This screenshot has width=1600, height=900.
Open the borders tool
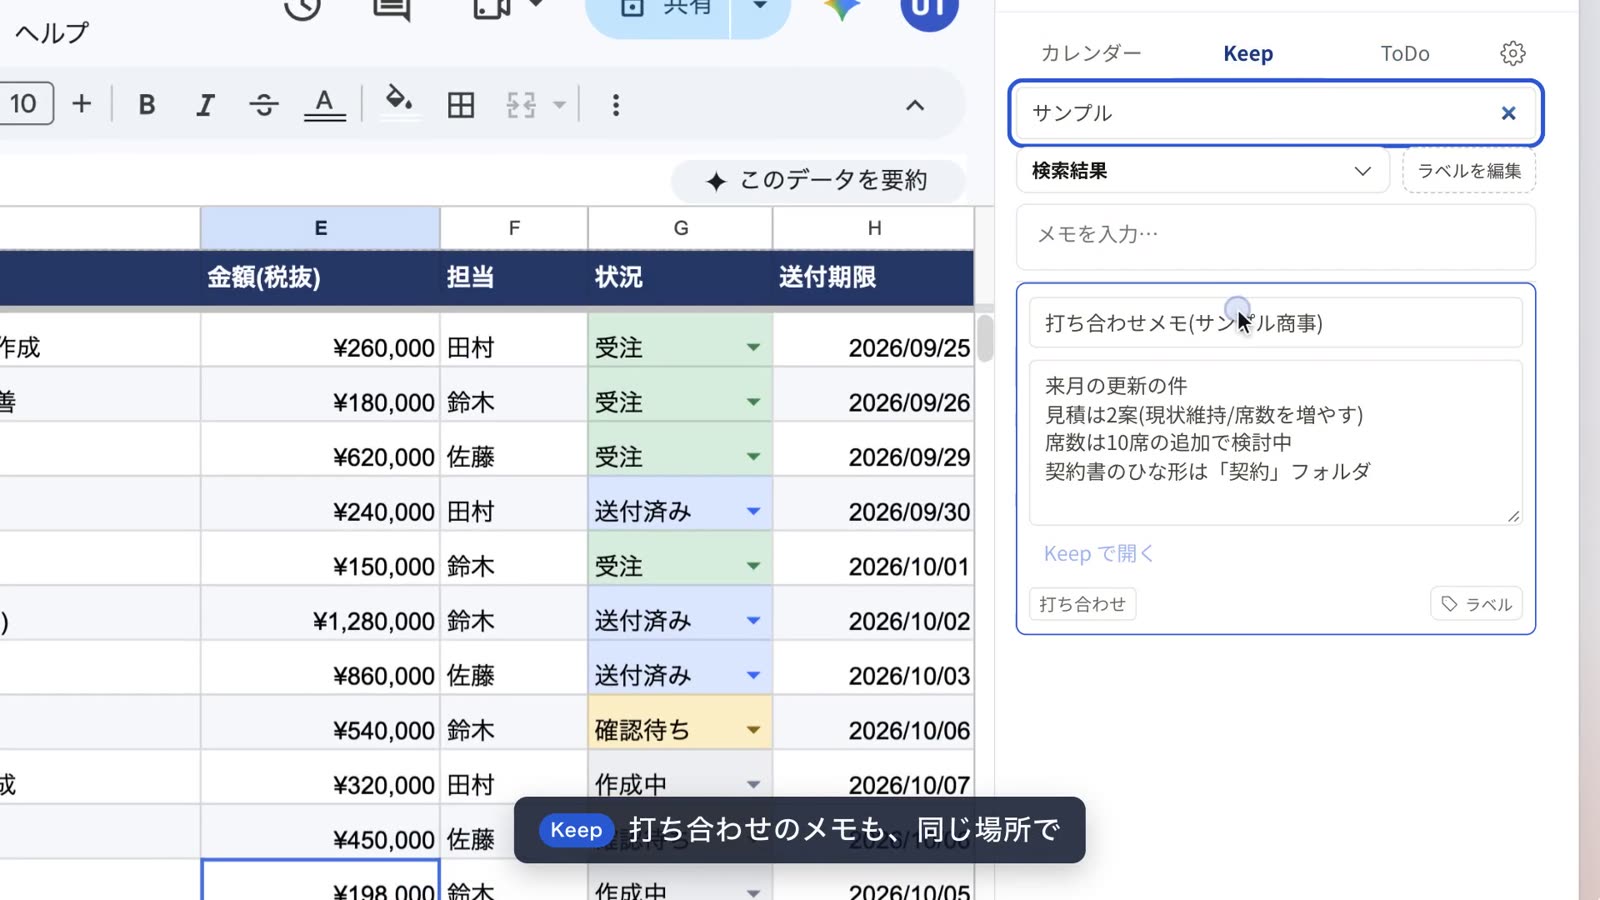[461, 105]
